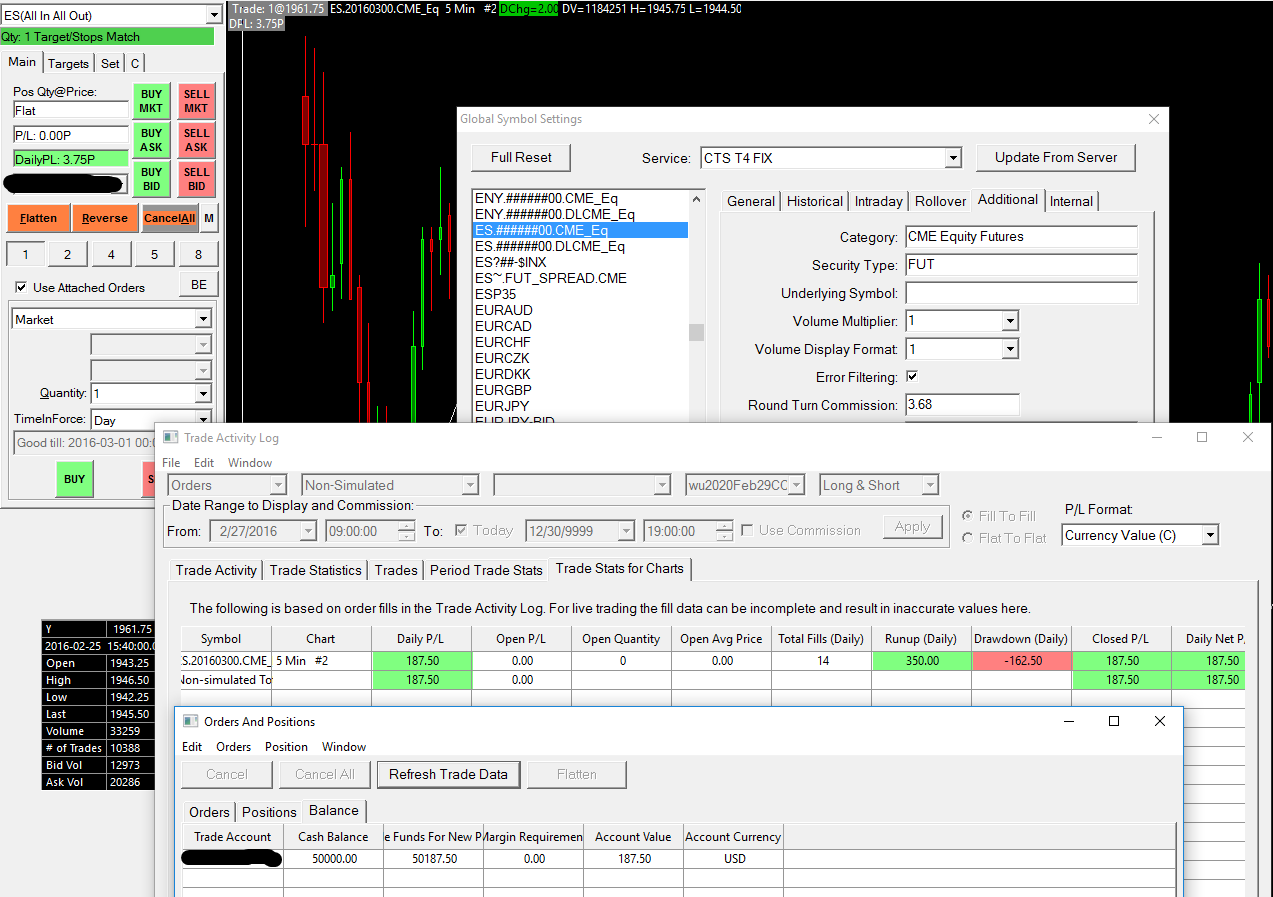Viewport: 1273px width, 897px height.
Task: Click the Trade Activity Log window icon
Action: (168, 438)
